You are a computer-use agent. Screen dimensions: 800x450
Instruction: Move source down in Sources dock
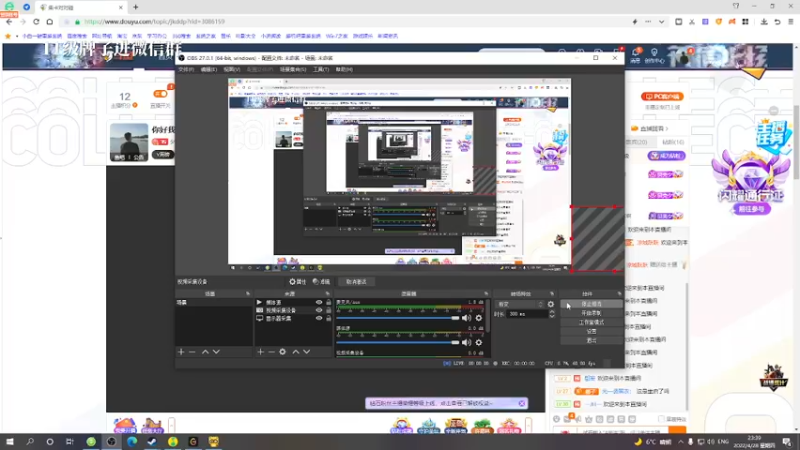[307, 352]
